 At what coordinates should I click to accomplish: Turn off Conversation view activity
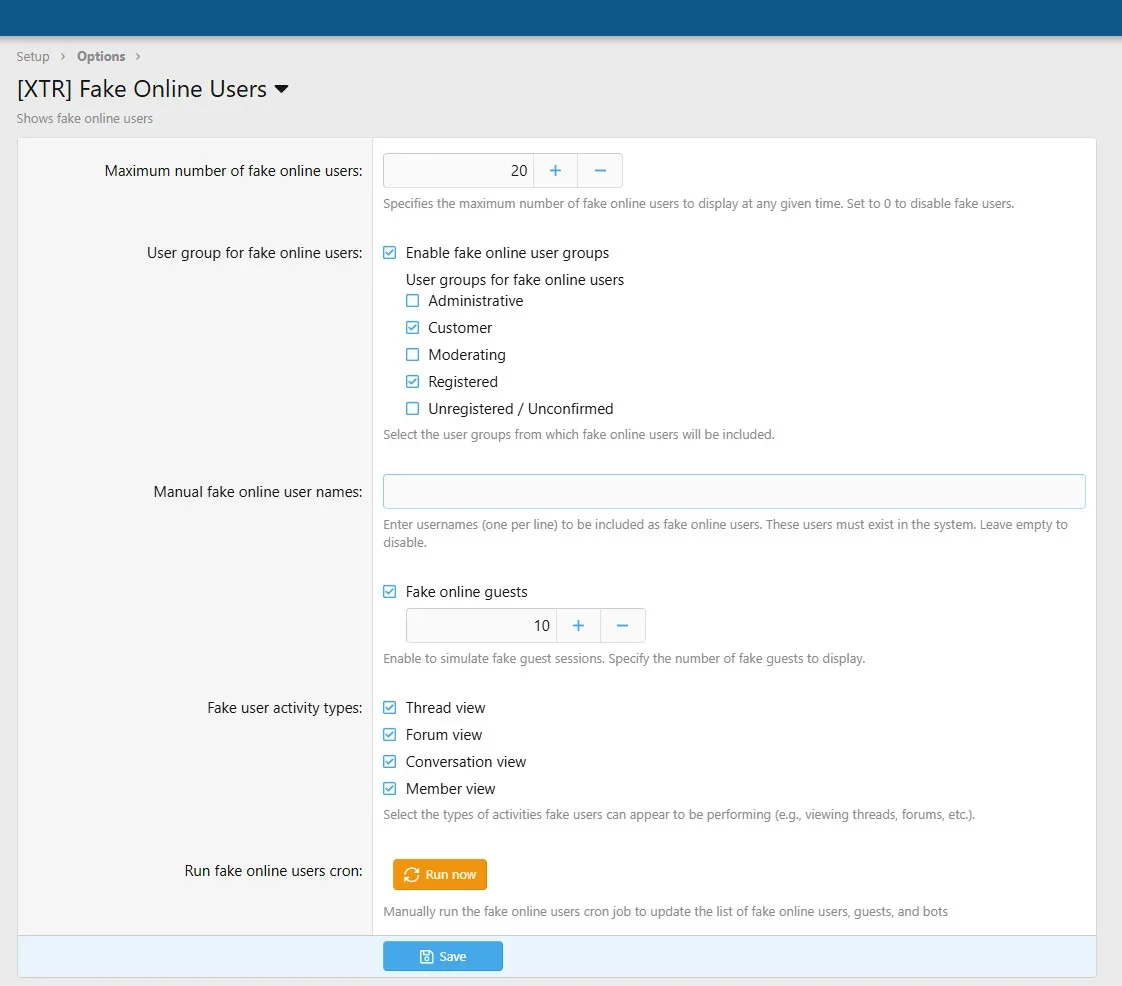click(390, 762)
